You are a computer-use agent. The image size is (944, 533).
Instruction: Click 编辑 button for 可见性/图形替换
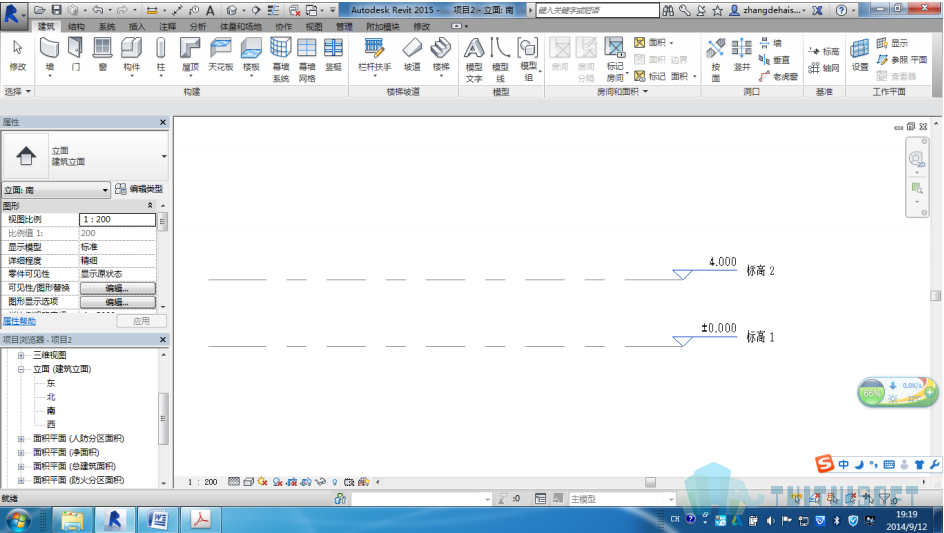tap(117, 288)
